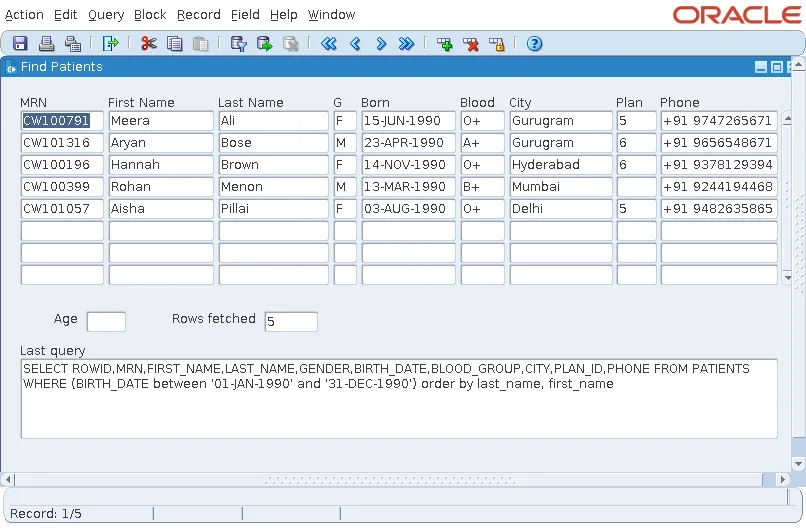
Task: Select MRN cell CW100399
Action: pyautogui.click(x=62, y=187)
